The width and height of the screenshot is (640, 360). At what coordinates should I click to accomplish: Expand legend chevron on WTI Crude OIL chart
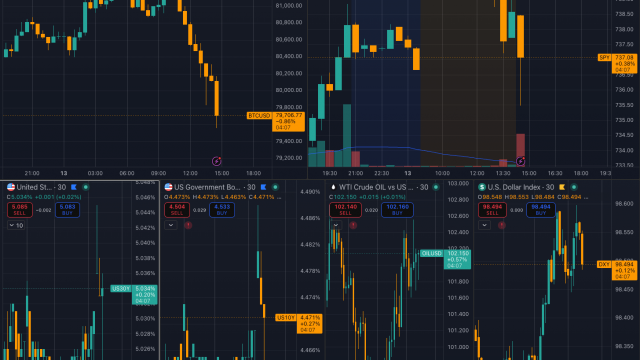click(x=336, y=225)
